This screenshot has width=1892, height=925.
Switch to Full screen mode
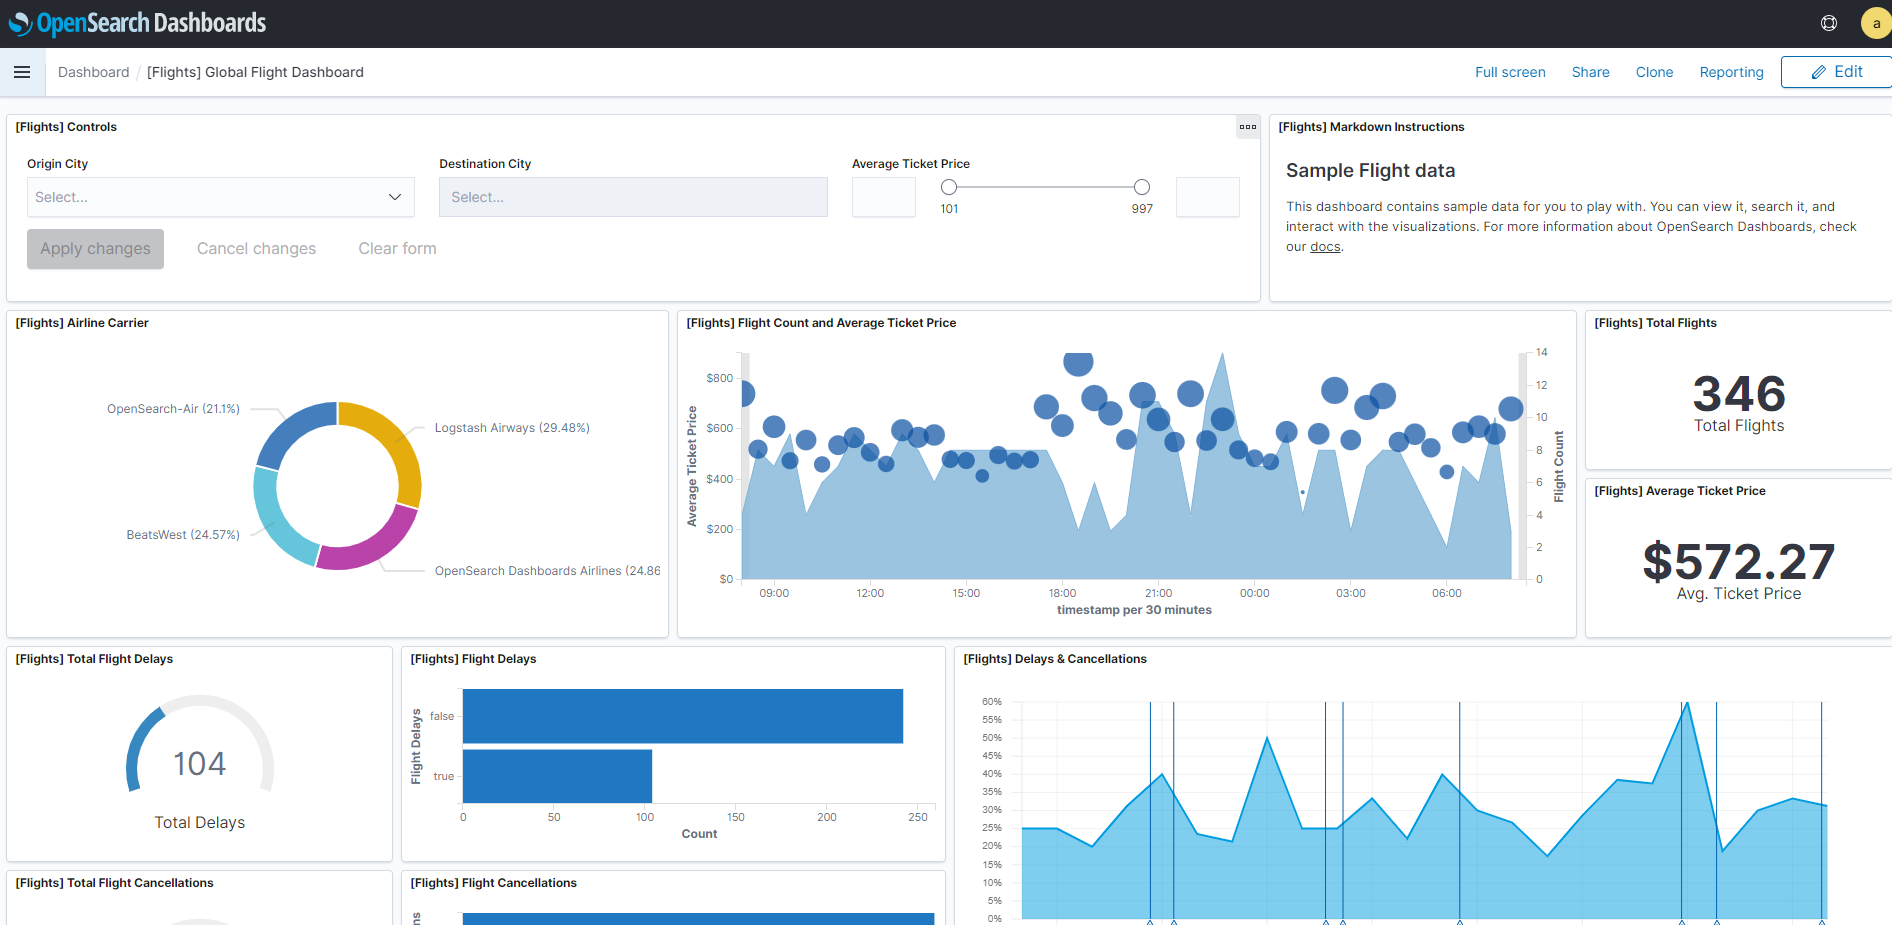pos(1510,72)
